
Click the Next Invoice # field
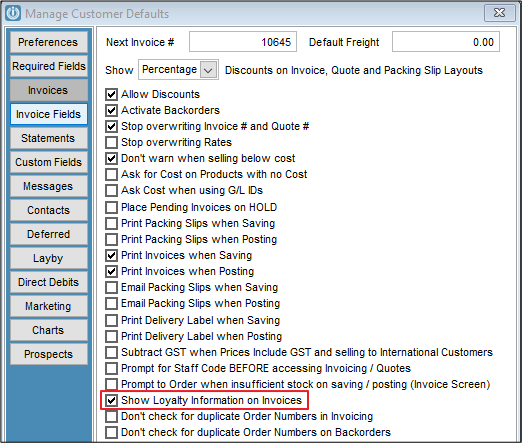point(243,42)
